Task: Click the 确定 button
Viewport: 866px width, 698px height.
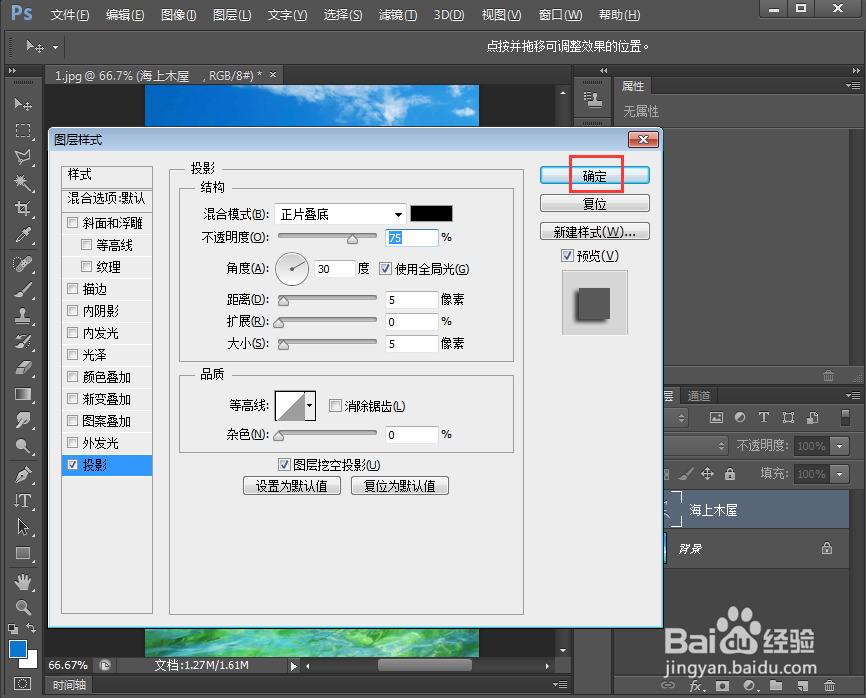Action: tap(595, 176)
